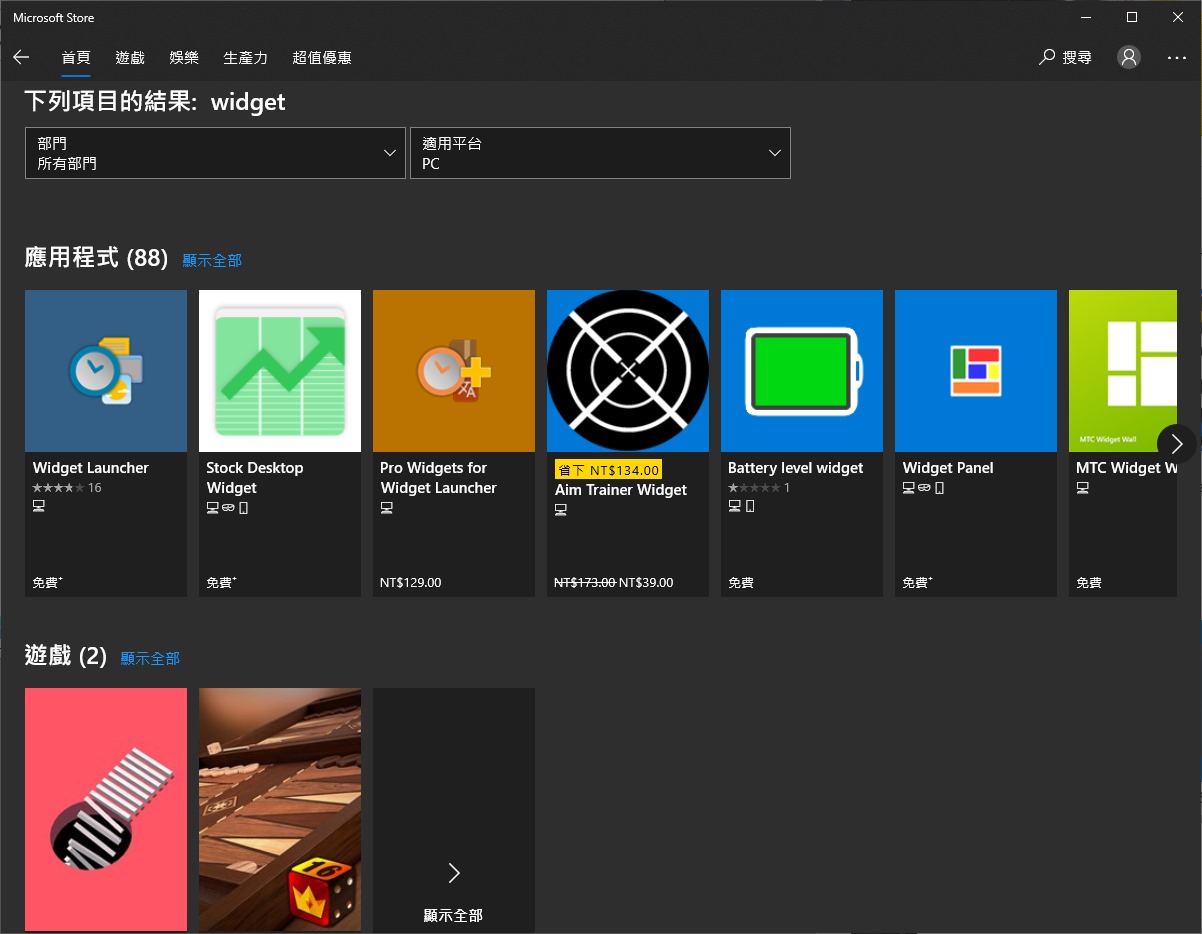Image resolution: width=1202 pixels, height=934 pixels.
Task: Switch to the 遊戲 tab
Action: pos(129,57)
